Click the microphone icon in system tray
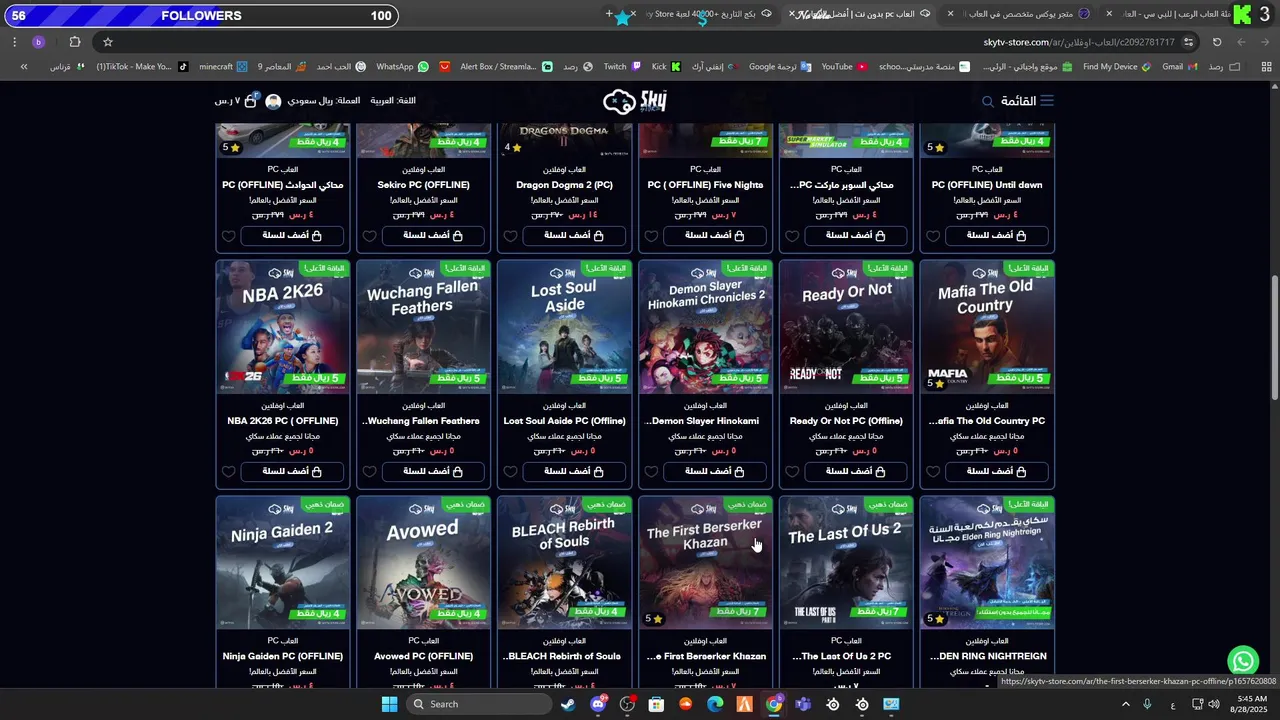Screen dimensions: 1280x720 coord(1147,704)
